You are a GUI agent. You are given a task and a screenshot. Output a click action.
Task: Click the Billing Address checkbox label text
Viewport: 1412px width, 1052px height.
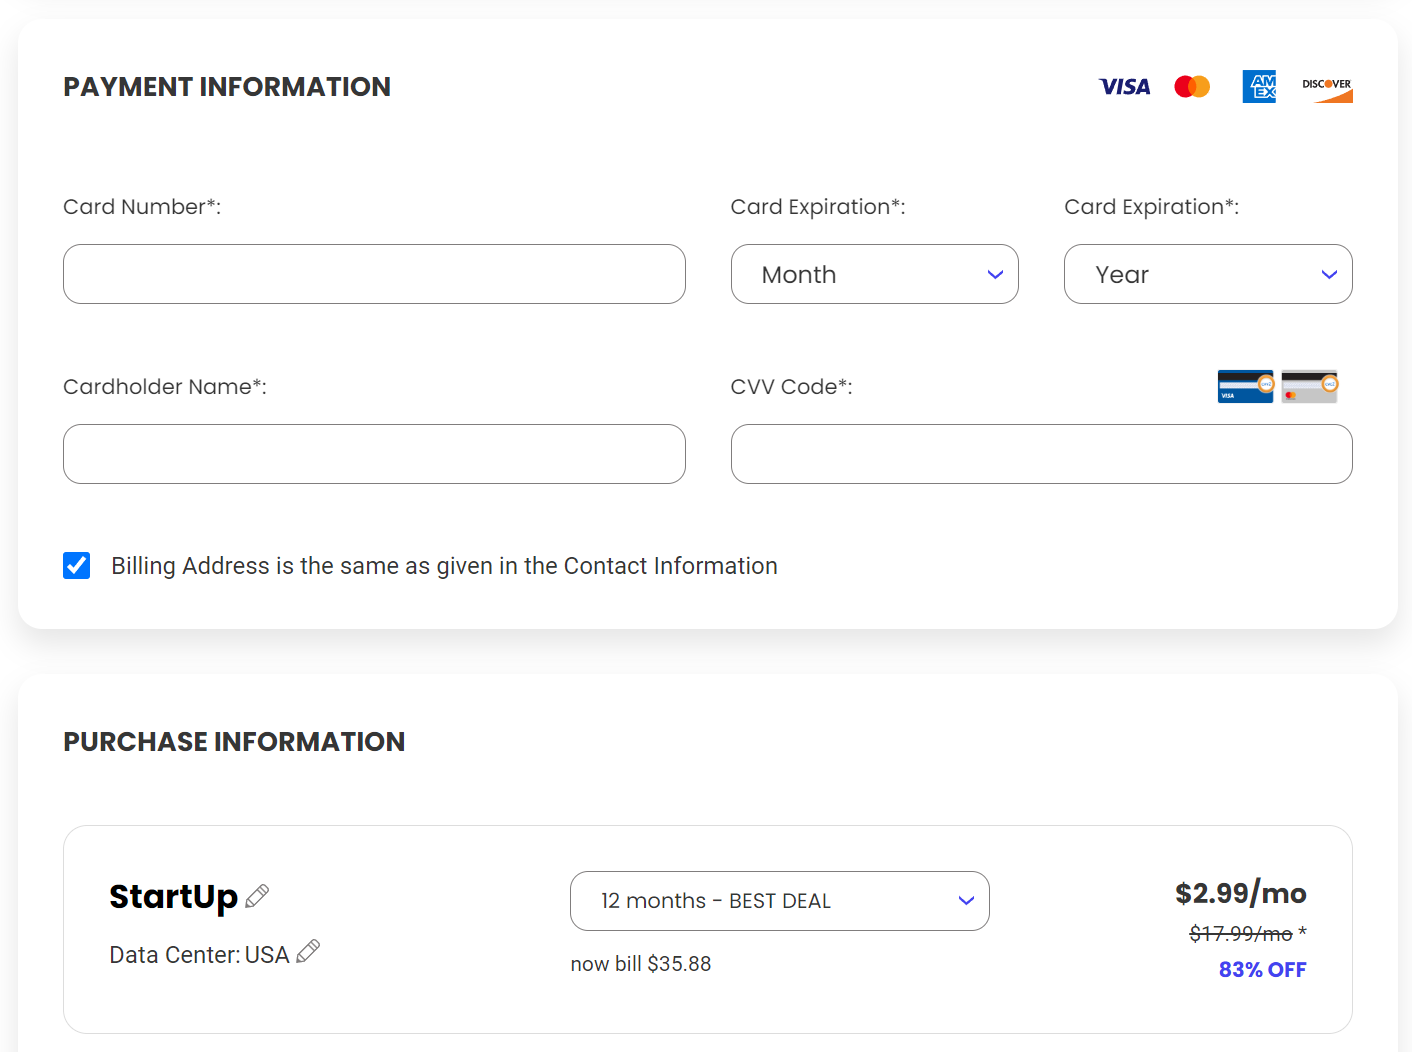coord(444,566)
